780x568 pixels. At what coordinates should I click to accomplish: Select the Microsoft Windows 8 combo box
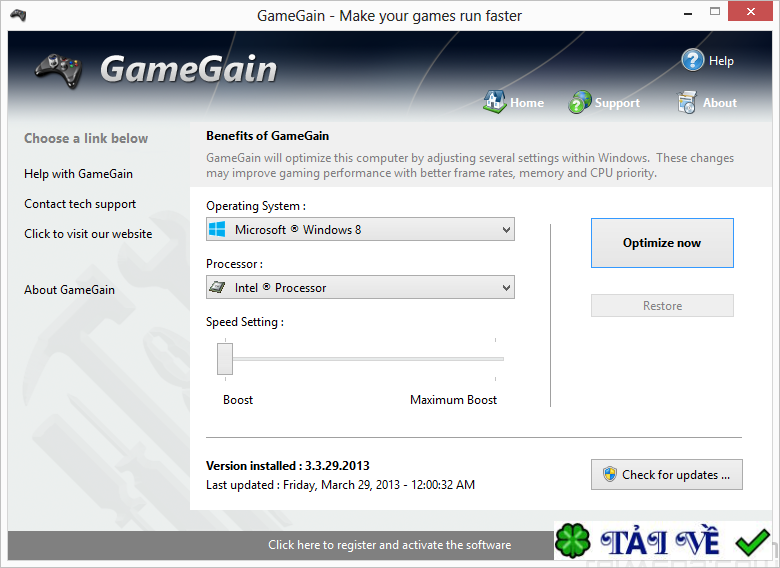click(360, 229)
